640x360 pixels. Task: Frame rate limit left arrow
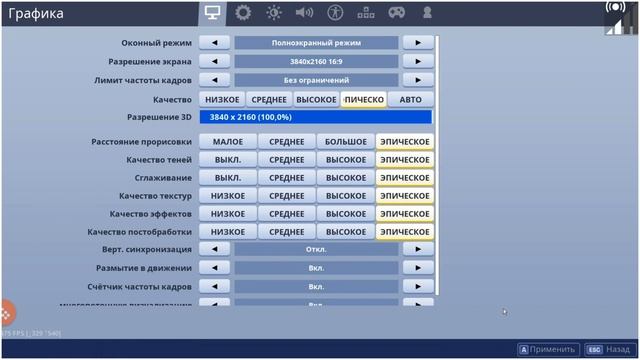215,80
